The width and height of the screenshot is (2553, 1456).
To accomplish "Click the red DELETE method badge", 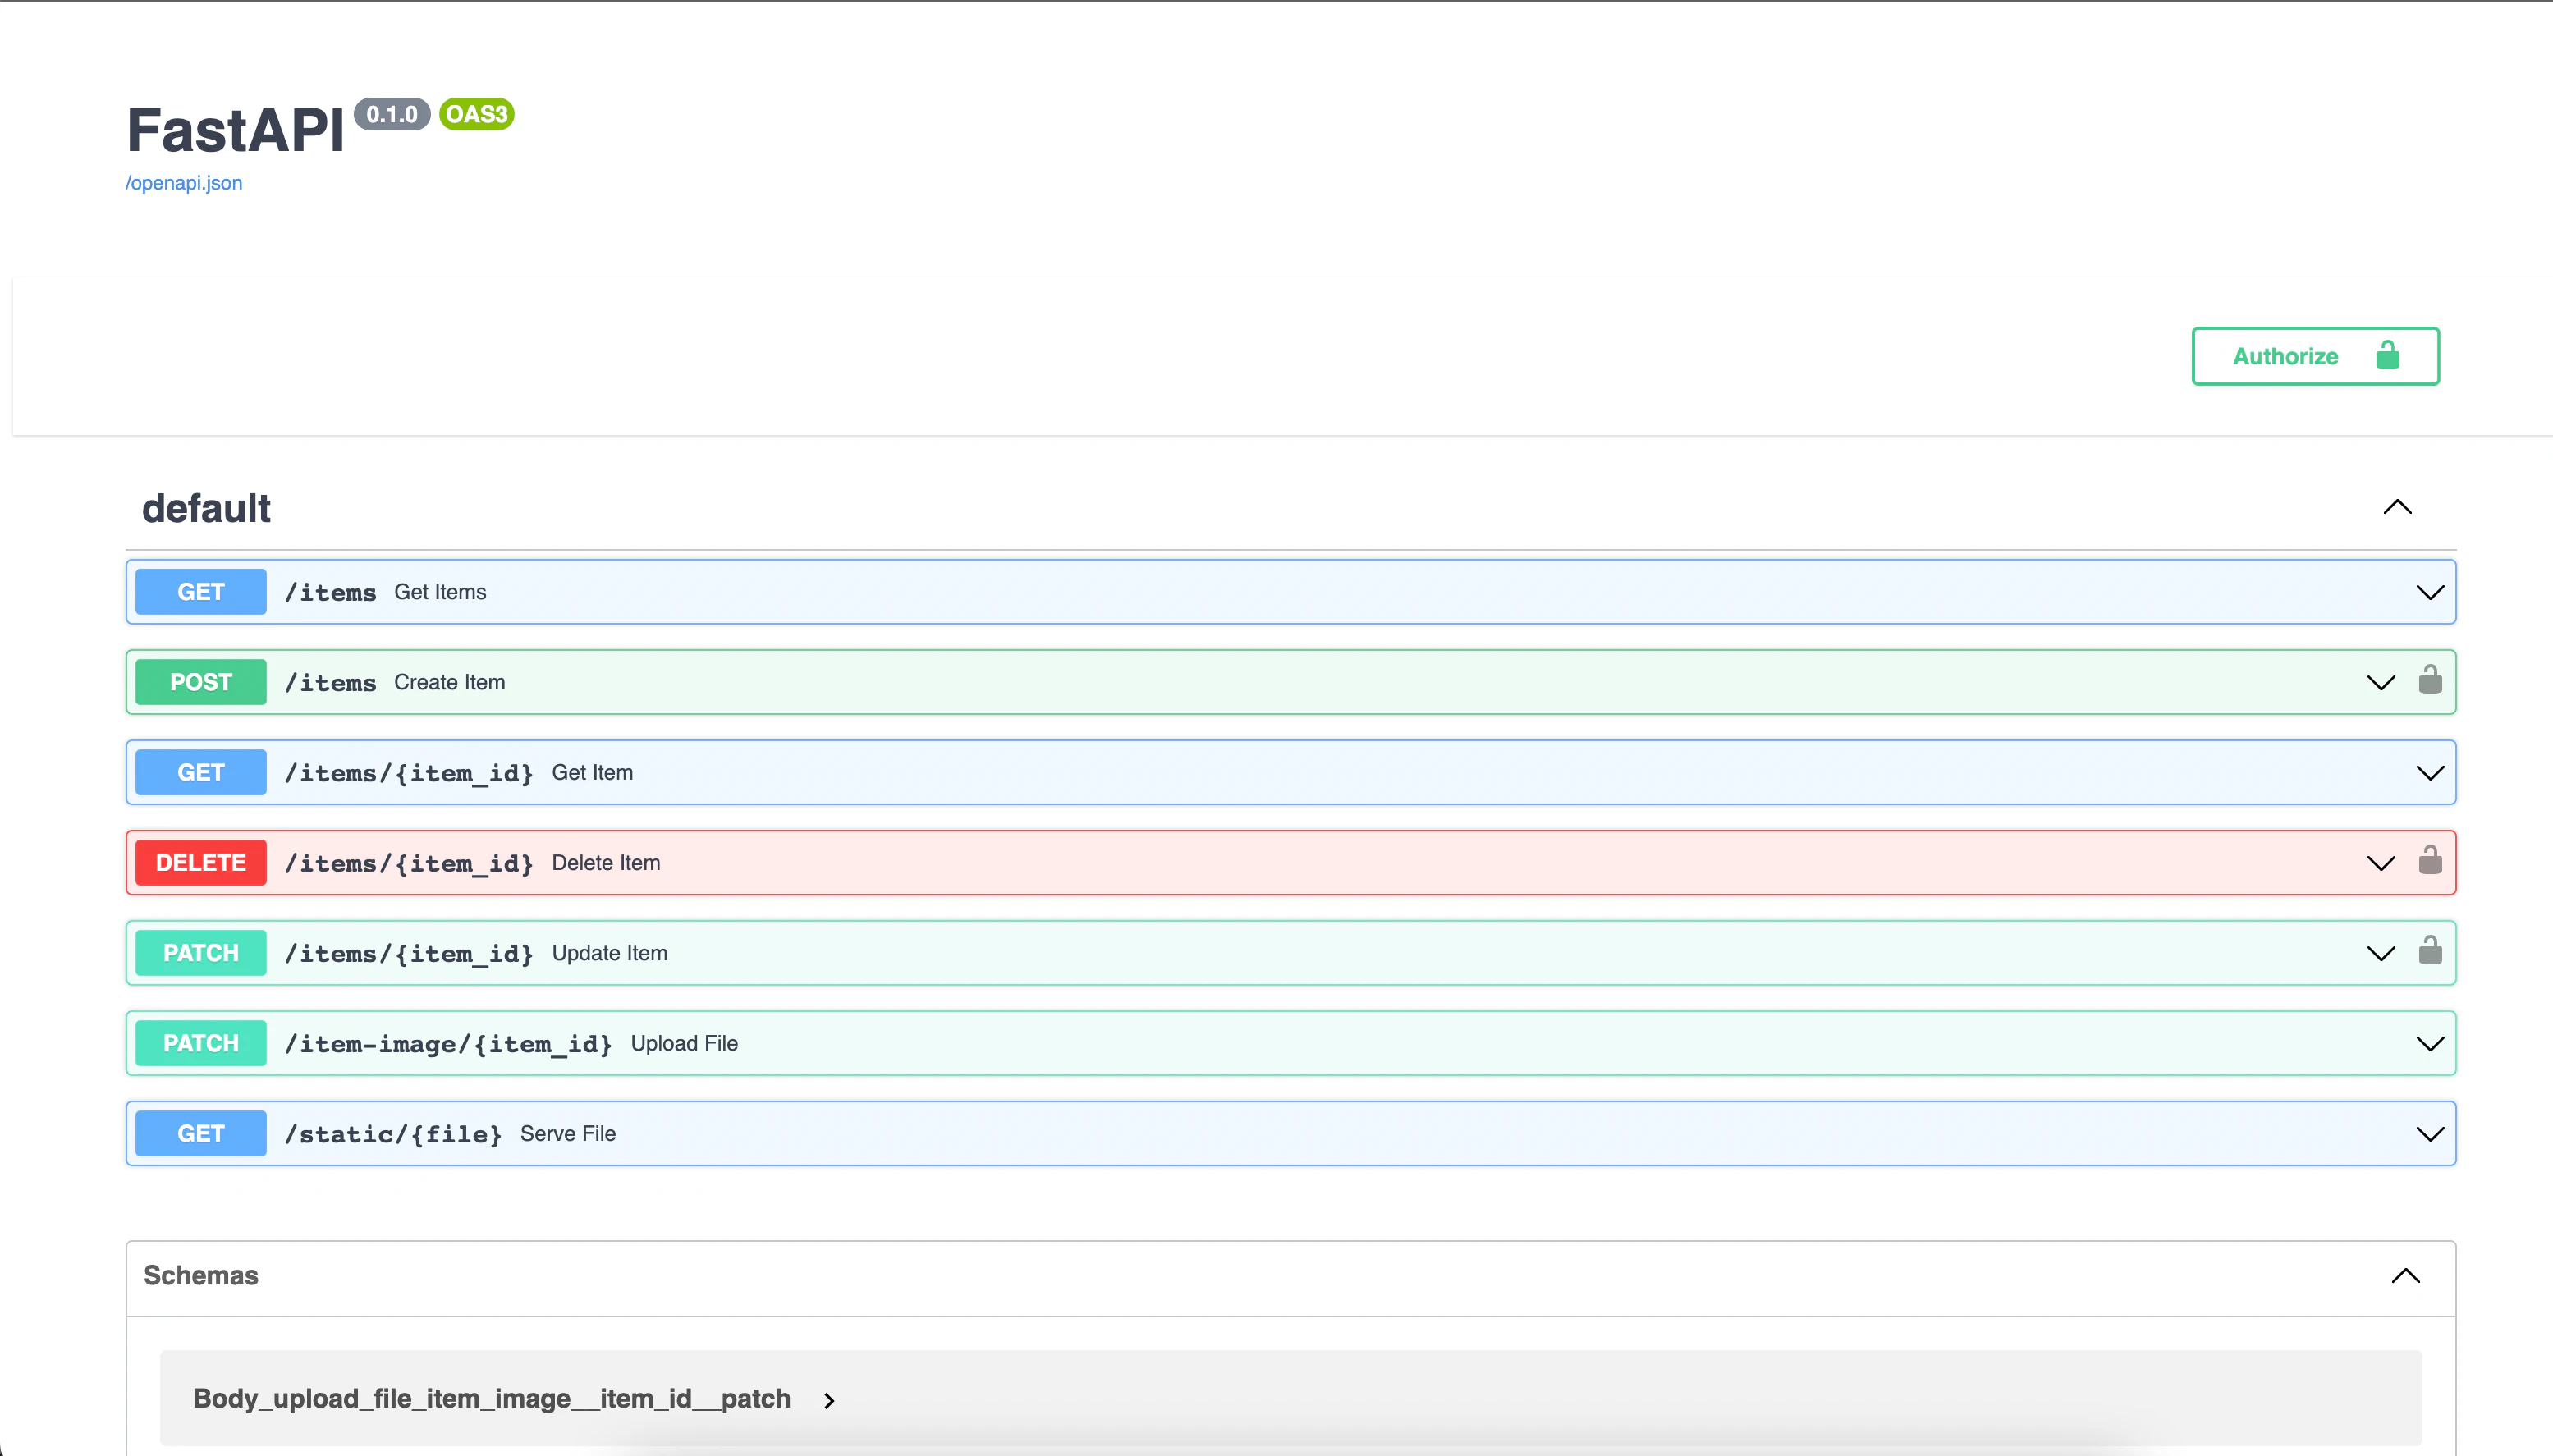I will pos(201,862).
